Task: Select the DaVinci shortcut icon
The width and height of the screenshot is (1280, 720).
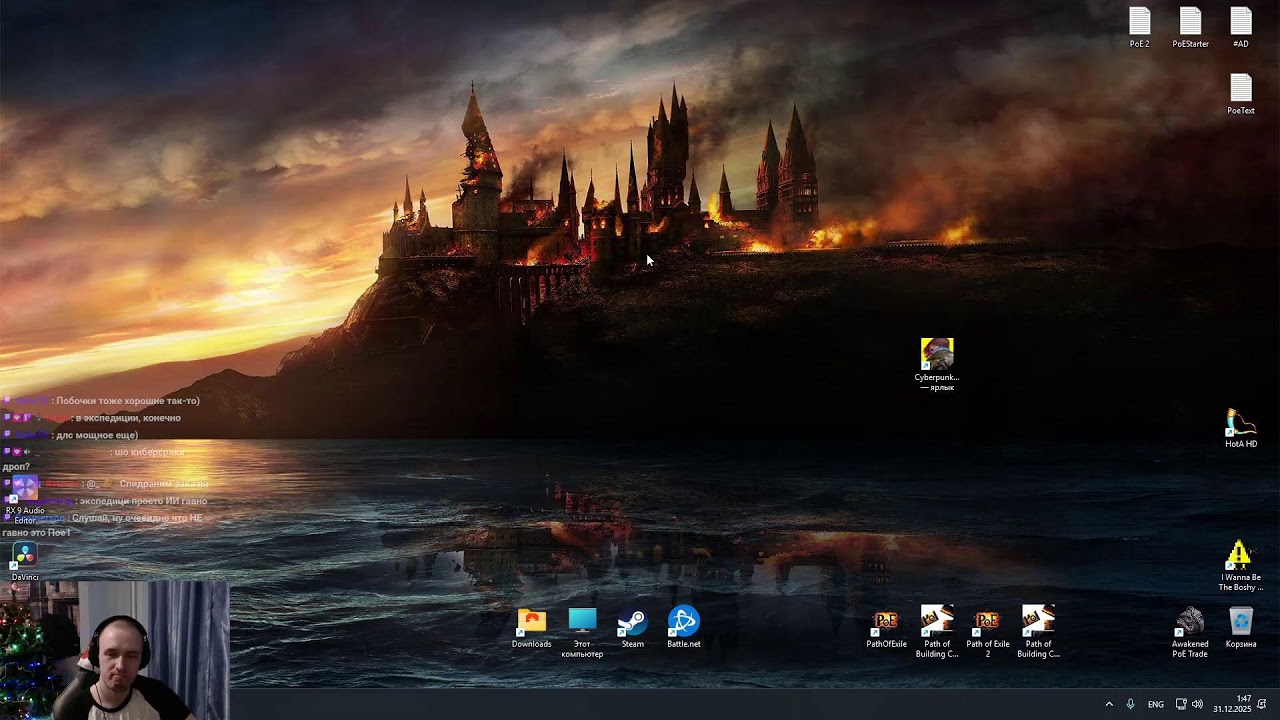Action: tap(25, 562)
